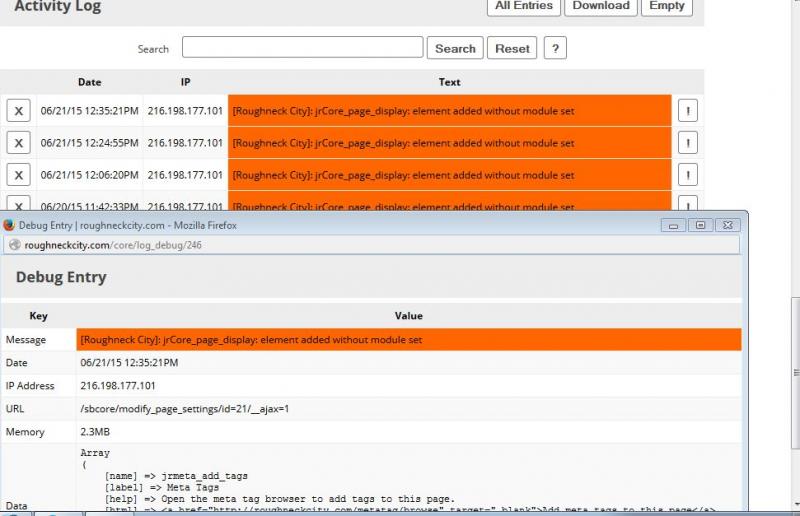Maximize the Debug Entry popup window
Screen dimensions: 800x516
[700, 226]
